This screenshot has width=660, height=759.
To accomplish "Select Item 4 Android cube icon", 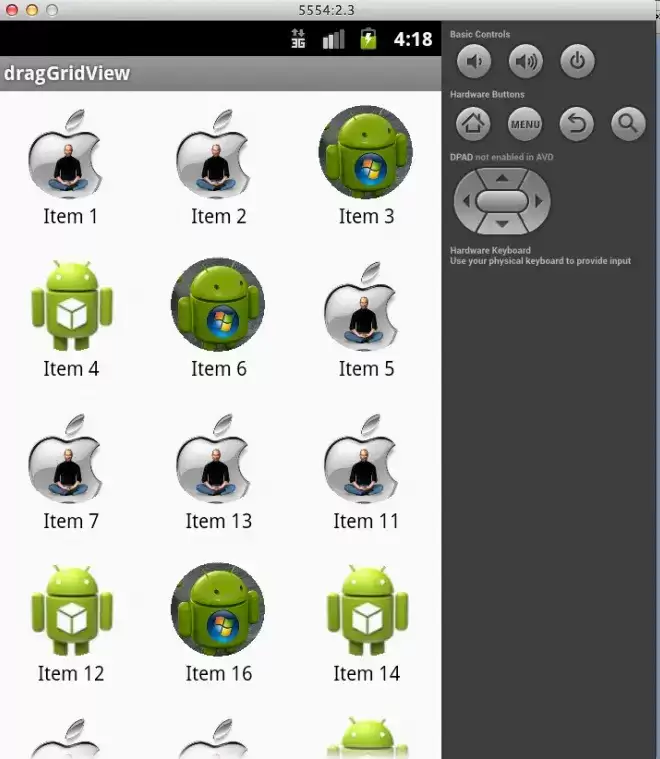I will point(72,306).
